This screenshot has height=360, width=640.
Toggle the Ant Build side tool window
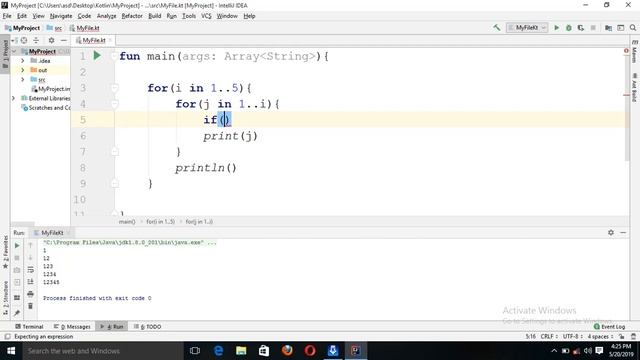(635, 87)
